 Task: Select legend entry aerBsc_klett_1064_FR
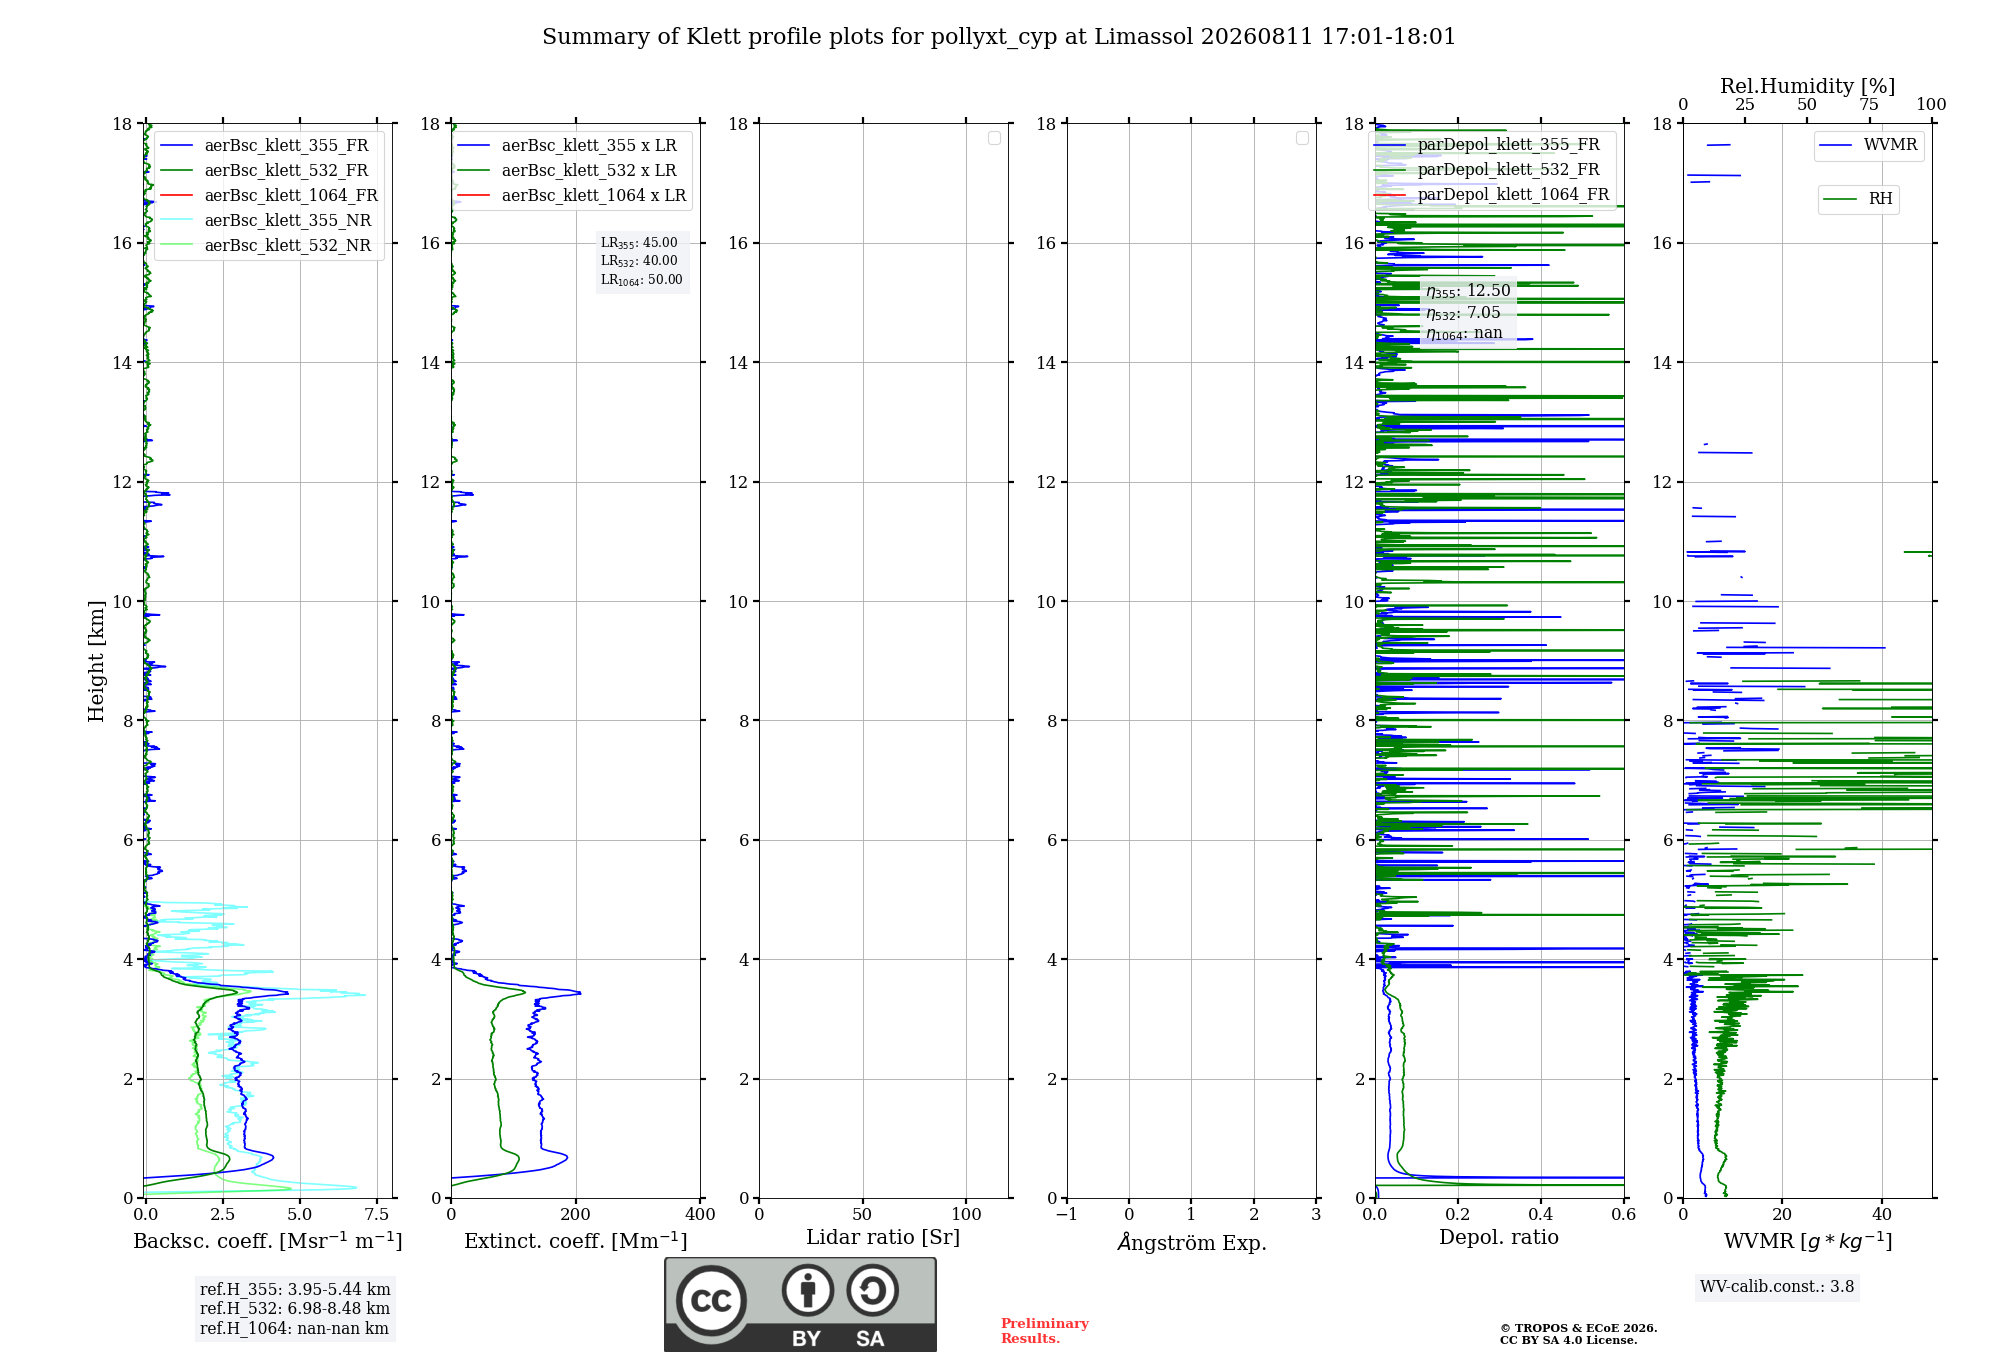click(x=291, y=196)
